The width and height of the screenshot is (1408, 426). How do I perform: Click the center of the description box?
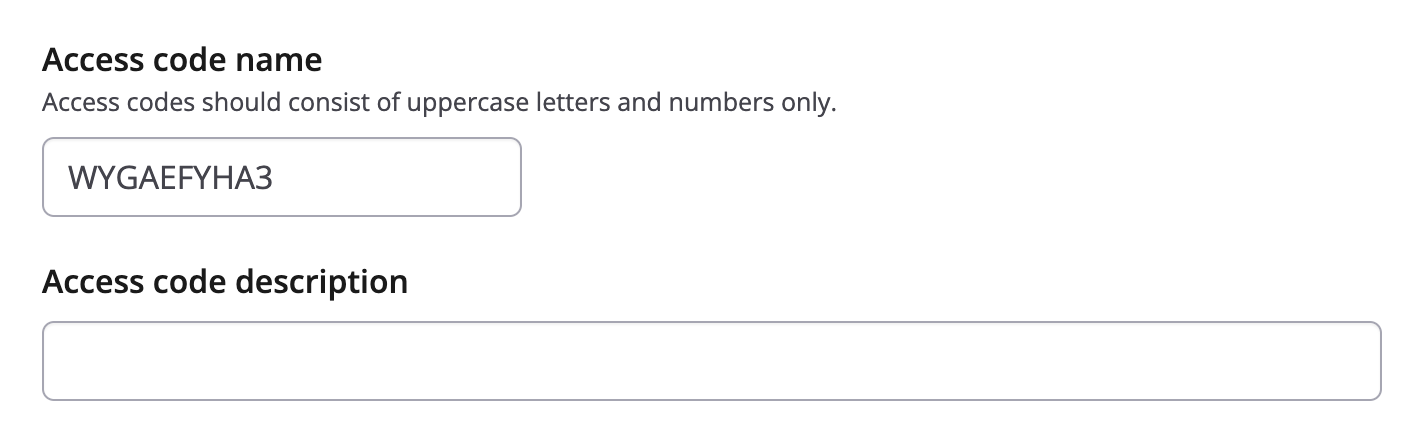[711, 361]
